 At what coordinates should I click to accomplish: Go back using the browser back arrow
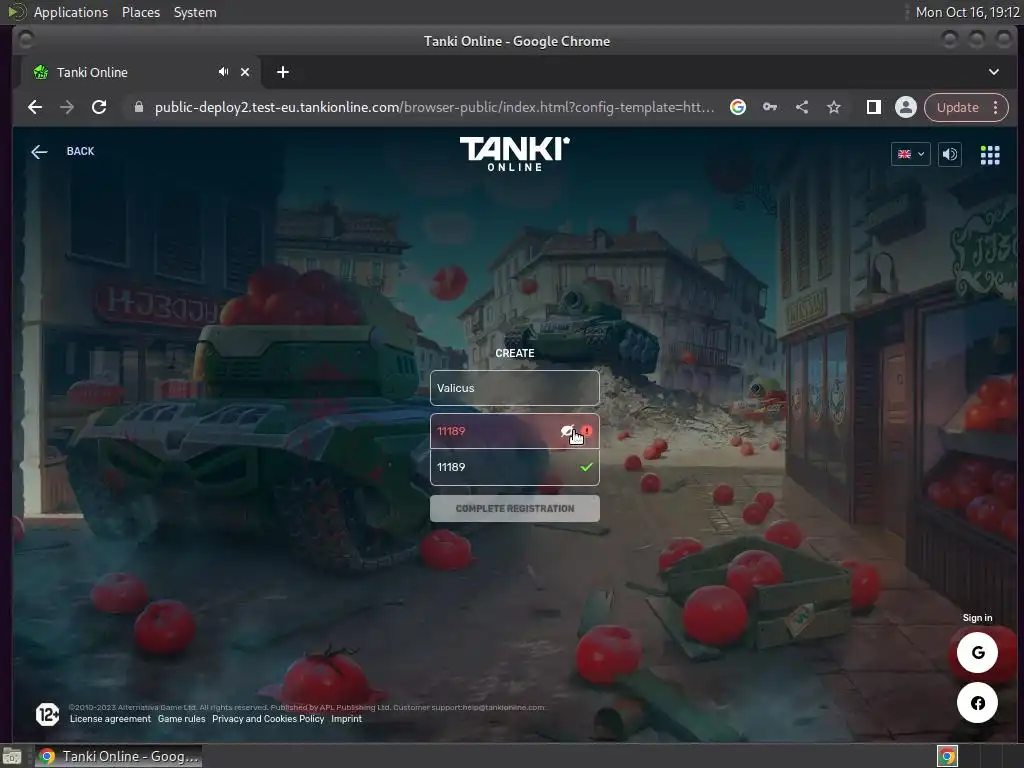(x=35, y=107)
